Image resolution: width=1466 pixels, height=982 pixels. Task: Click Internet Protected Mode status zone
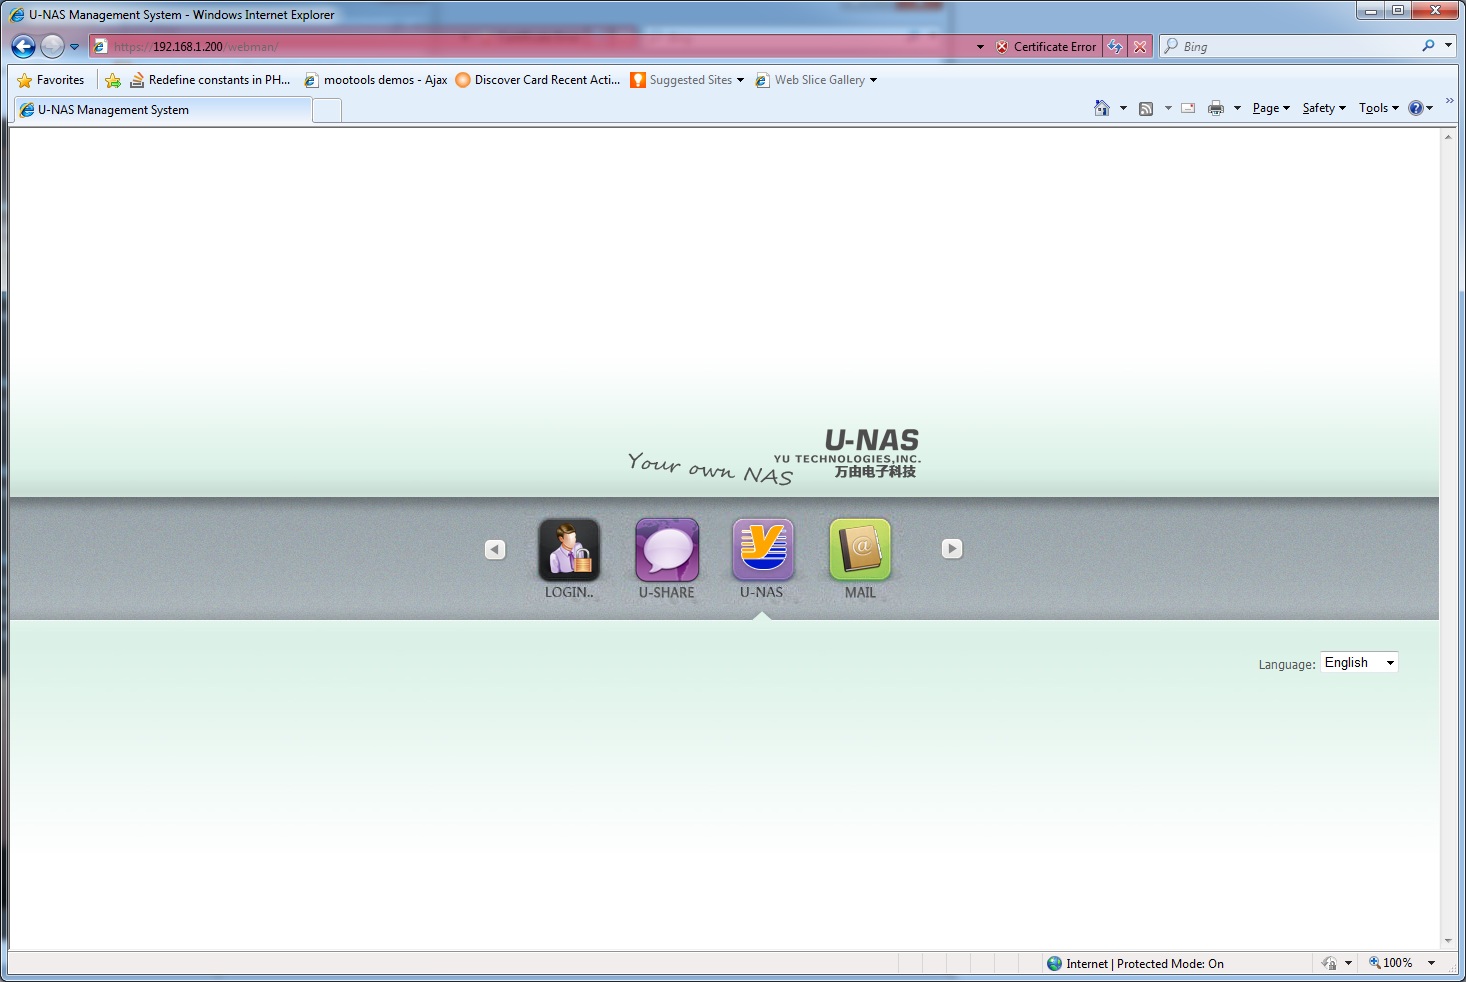coord(1135,964)
